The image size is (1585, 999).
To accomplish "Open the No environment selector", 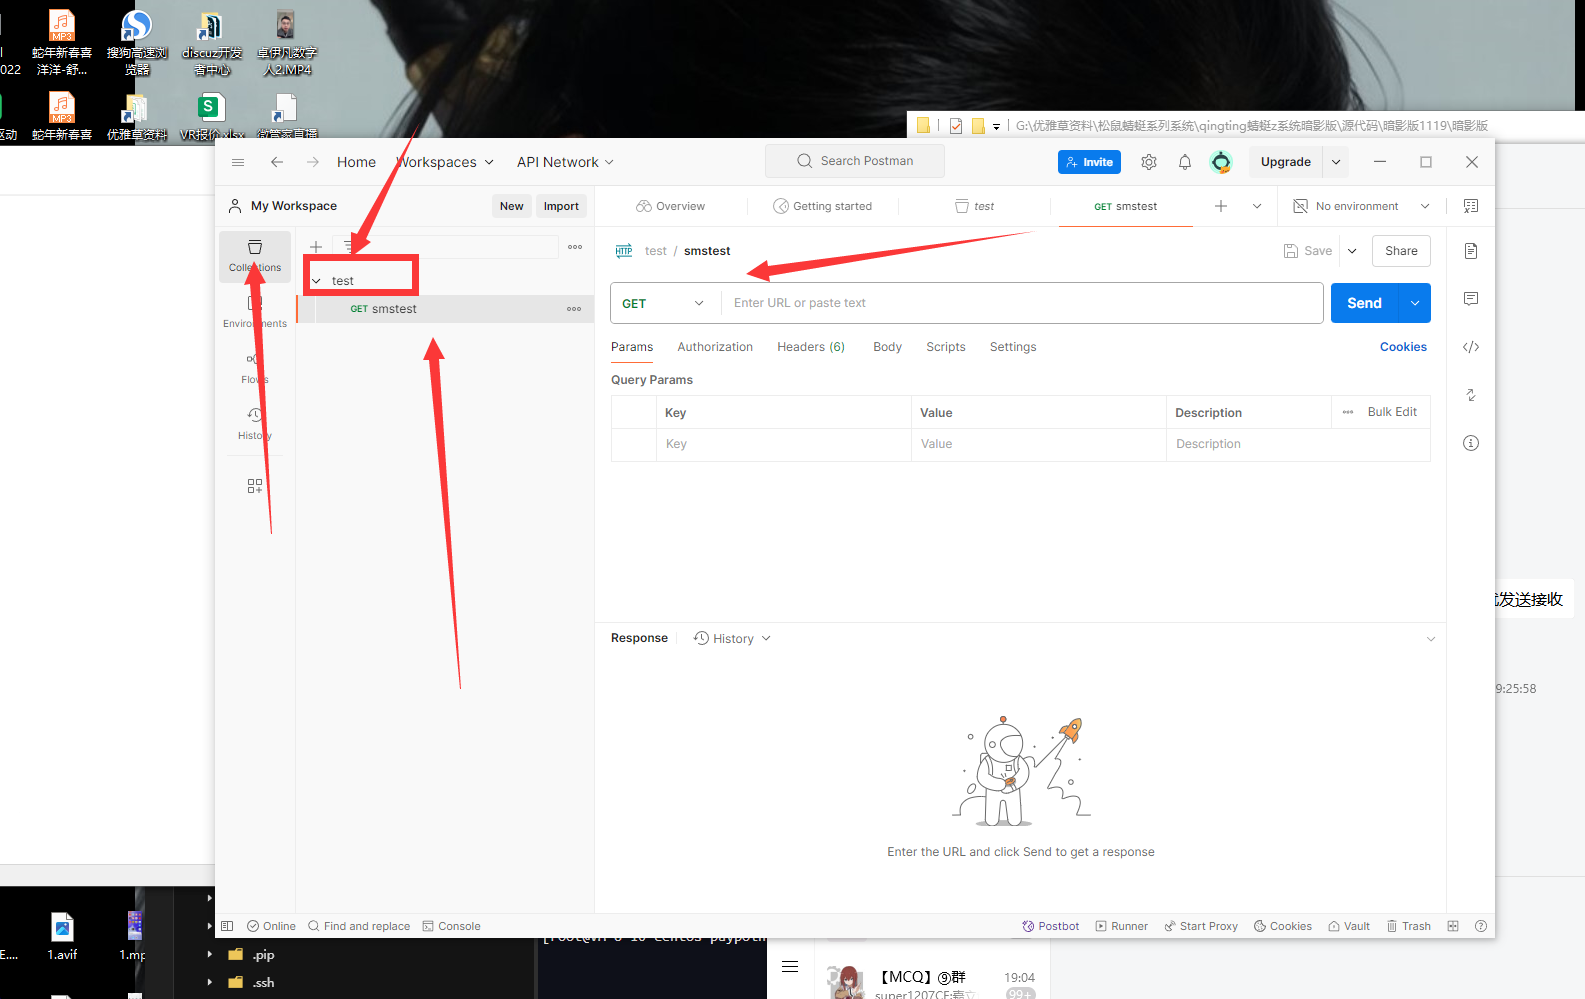I will (1361, 206).
